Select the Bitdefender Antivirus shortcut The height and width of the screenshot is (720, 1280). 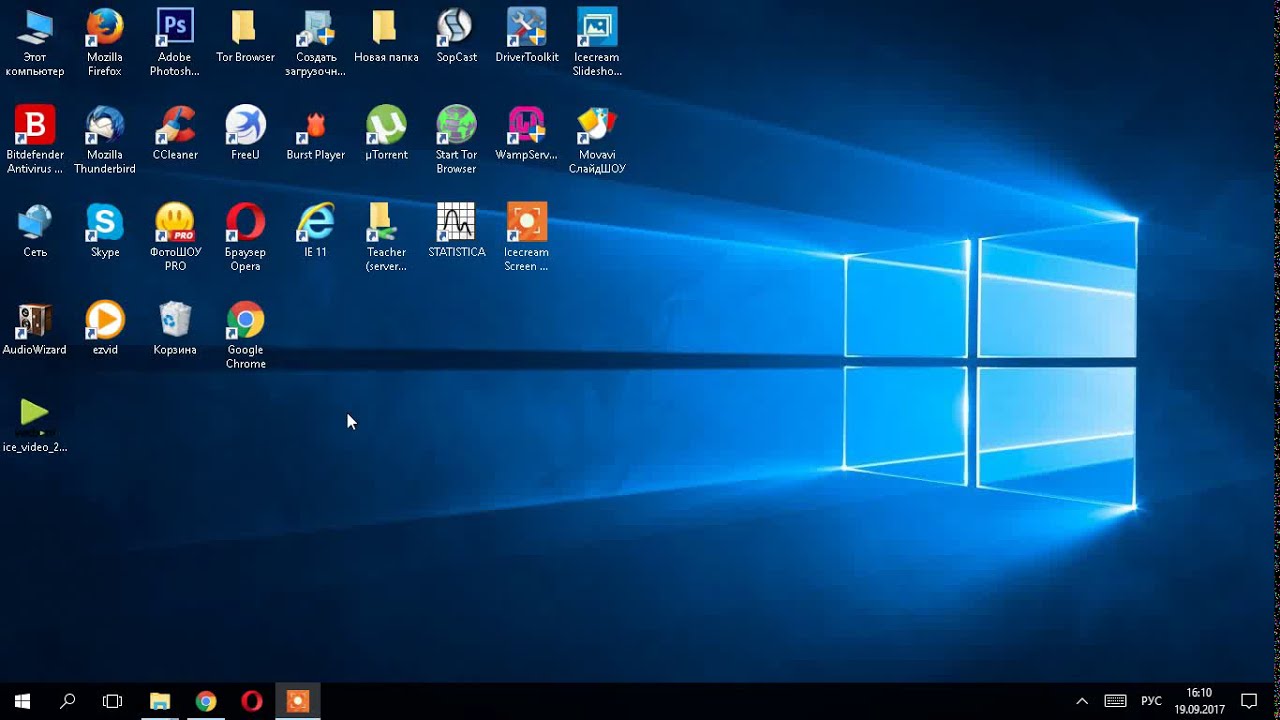click(35, 140)
